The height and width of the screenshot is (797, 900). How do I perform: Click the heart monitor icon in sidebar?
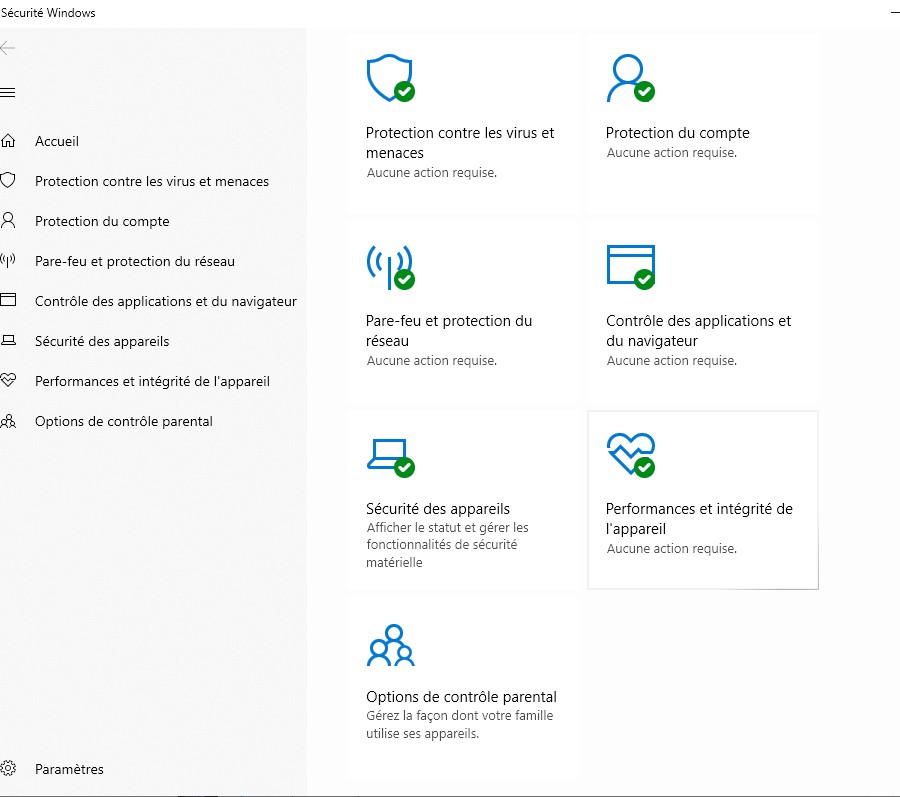8,380
